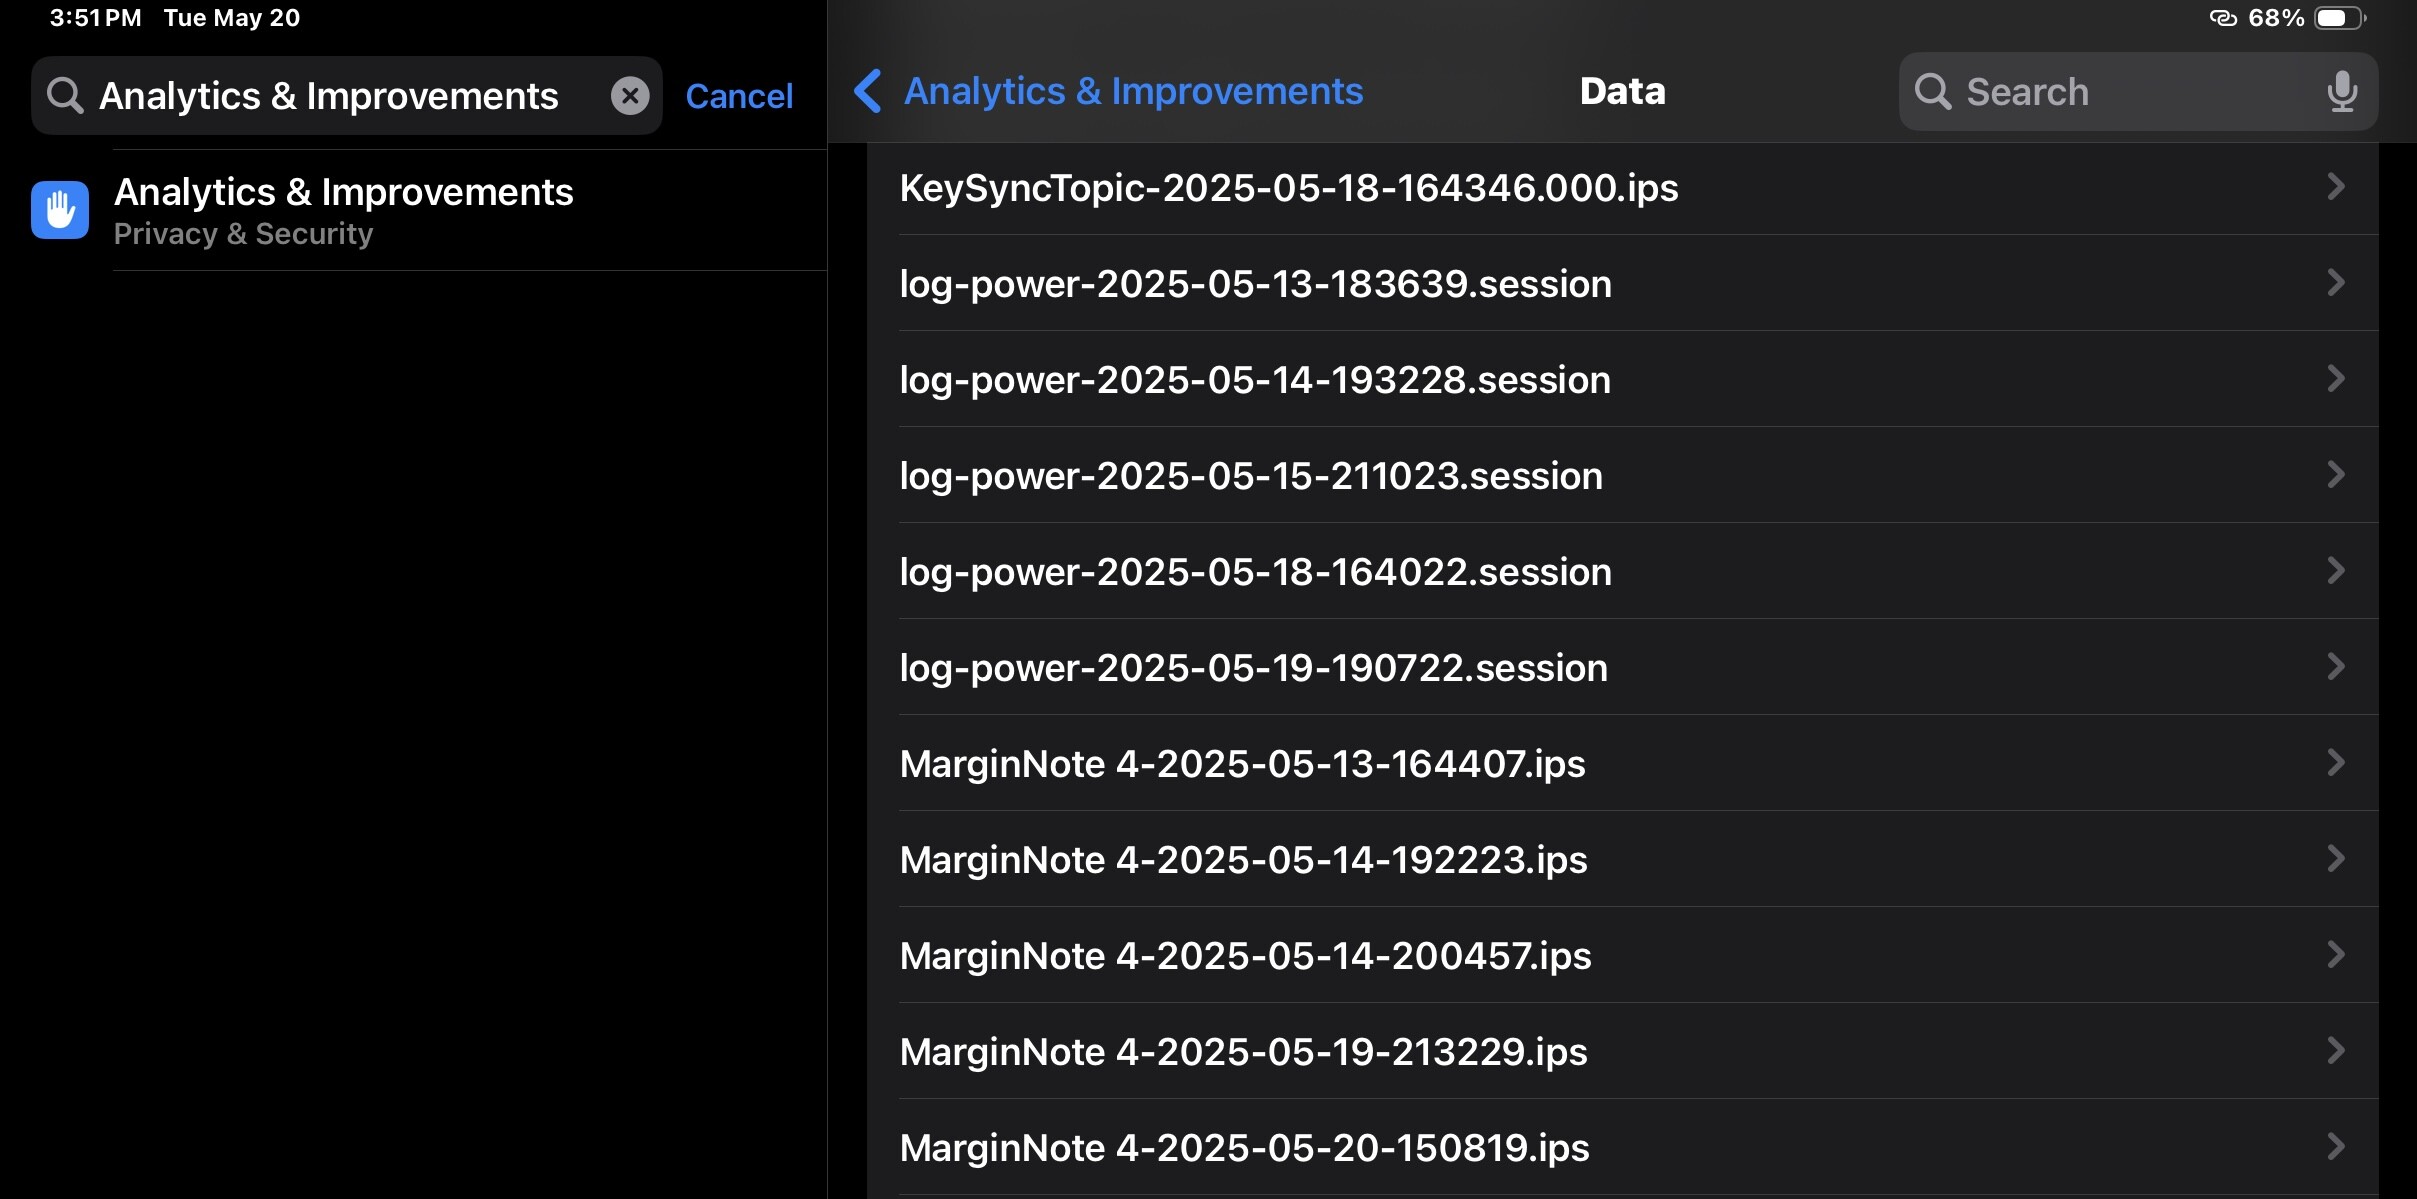Image resolution: width=2417 pixels, height=1199 pixels.
Task: Open KeySyncTopic-2025-05-18 ips file
Action: pyautogui.click(x=1288, y=188)
